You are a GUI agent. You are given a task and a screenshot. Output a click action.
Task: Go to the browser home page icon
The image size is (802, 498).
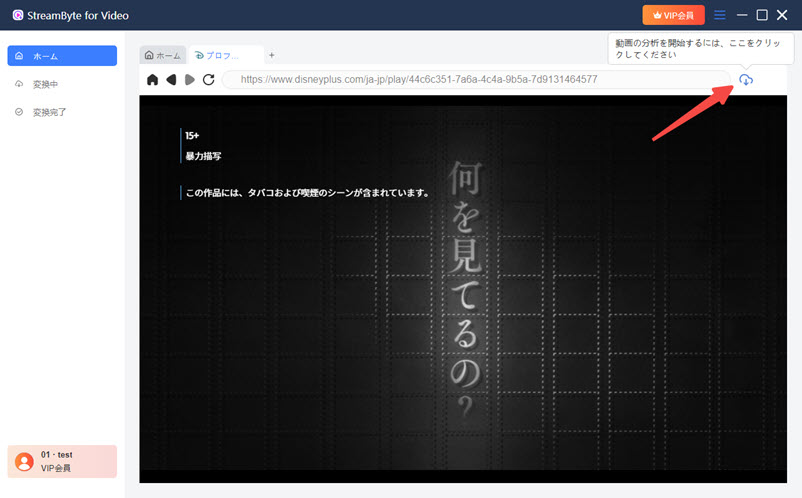click(x=152, y=80)
